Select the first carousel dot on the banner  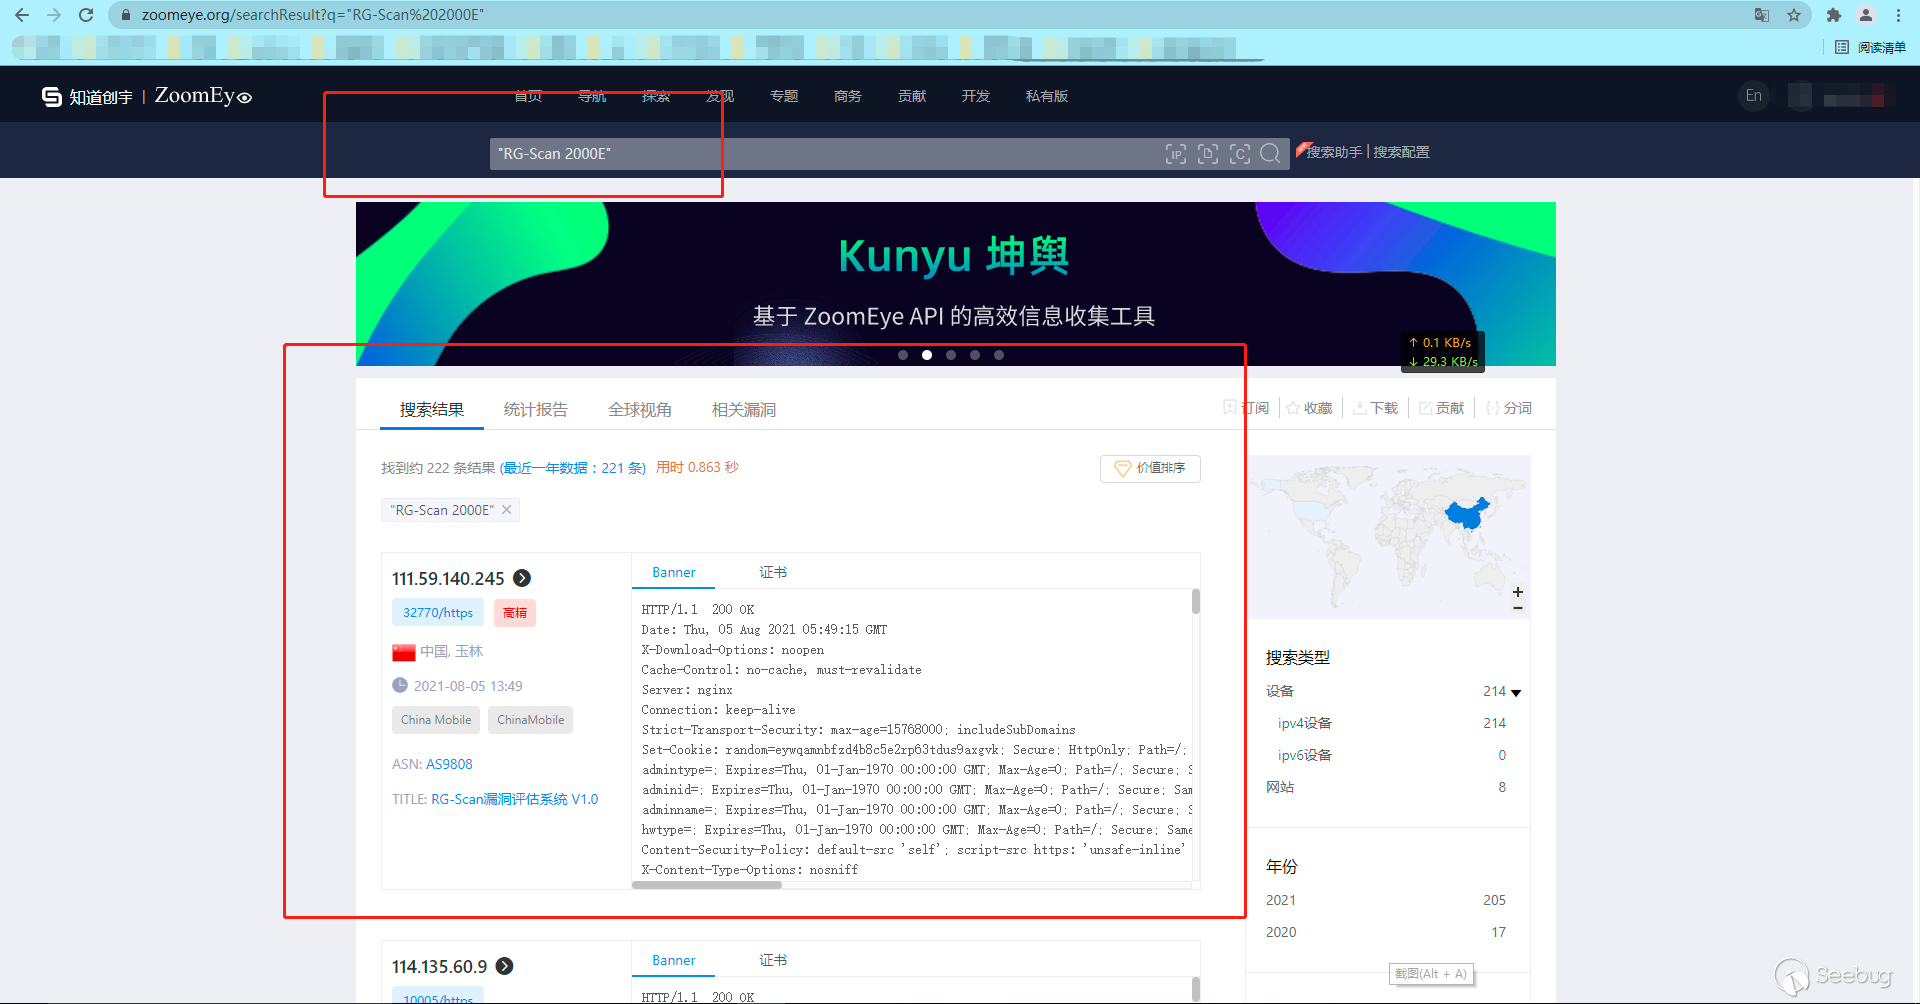pyautogui.click(x=903, y=355)
